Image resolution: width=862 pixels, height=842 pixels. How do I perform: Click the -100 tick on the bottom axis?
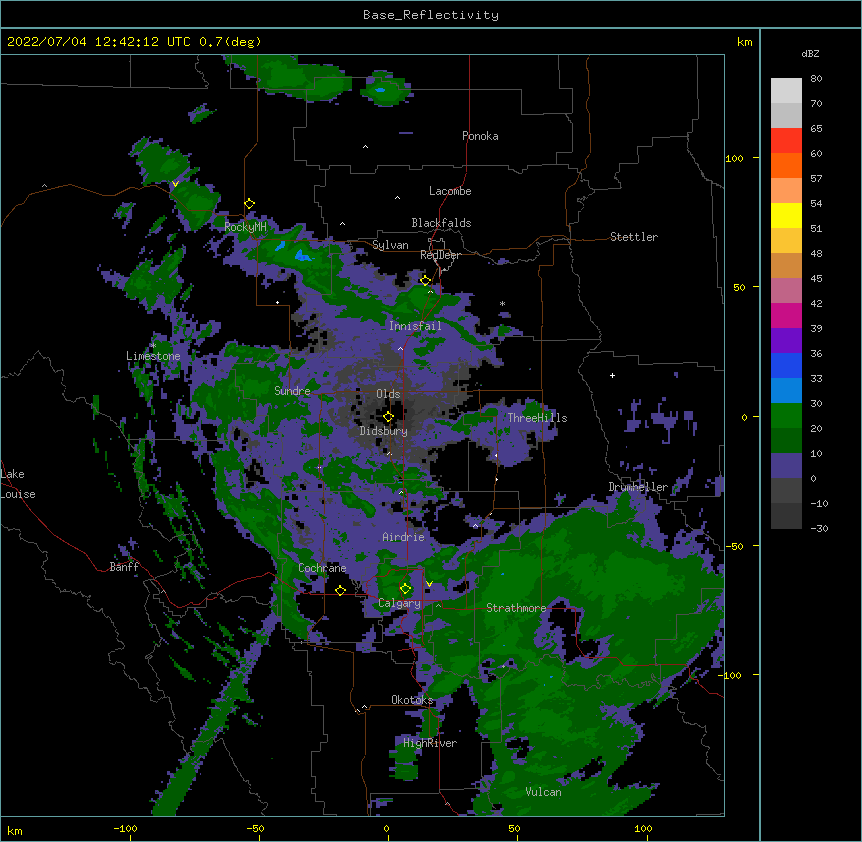click(x=125, y=828)
